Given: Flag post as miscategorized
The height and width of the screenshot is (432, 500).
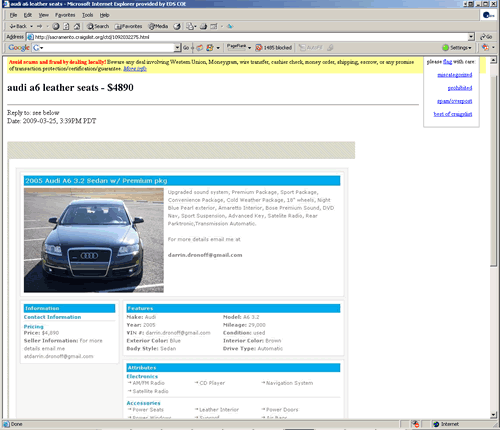Looking at the screenshot, I should (x=455, y=75).
